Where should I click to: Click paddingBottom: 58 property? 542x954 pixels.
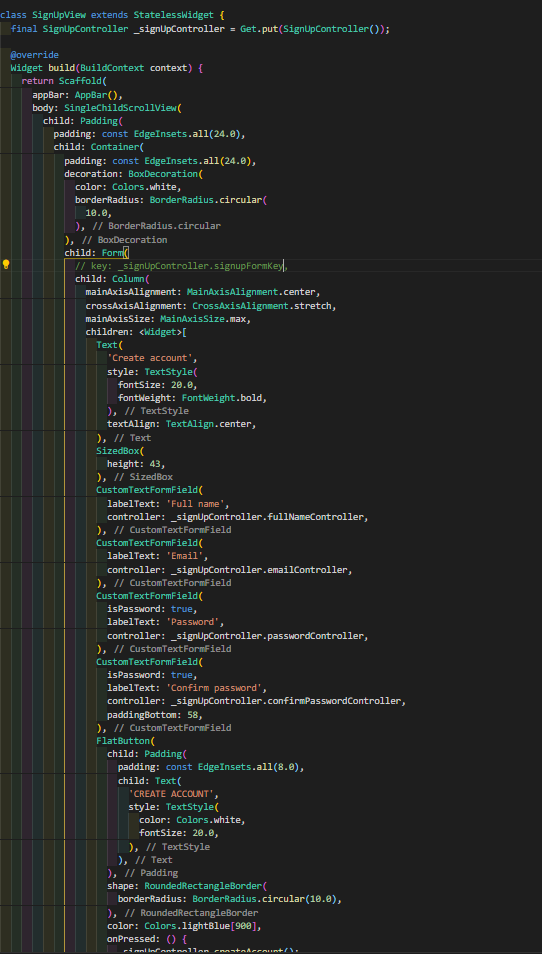[155, 714]
